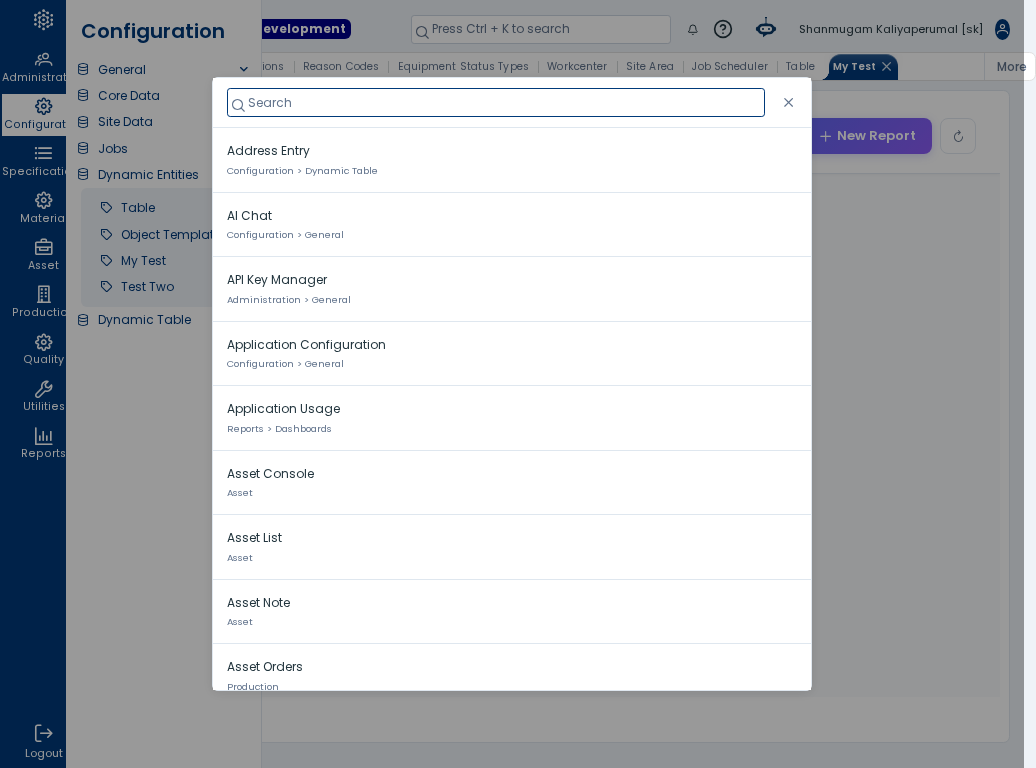Switch to the Reason Codes tab

341,66
